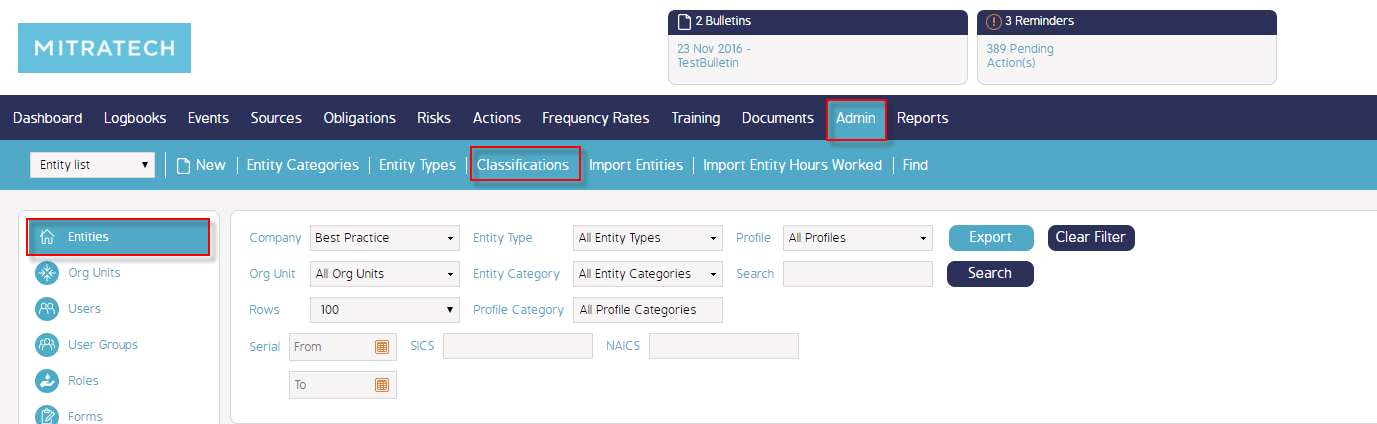
Task: Select the Admin menu
Action: (x=856, y=119)
